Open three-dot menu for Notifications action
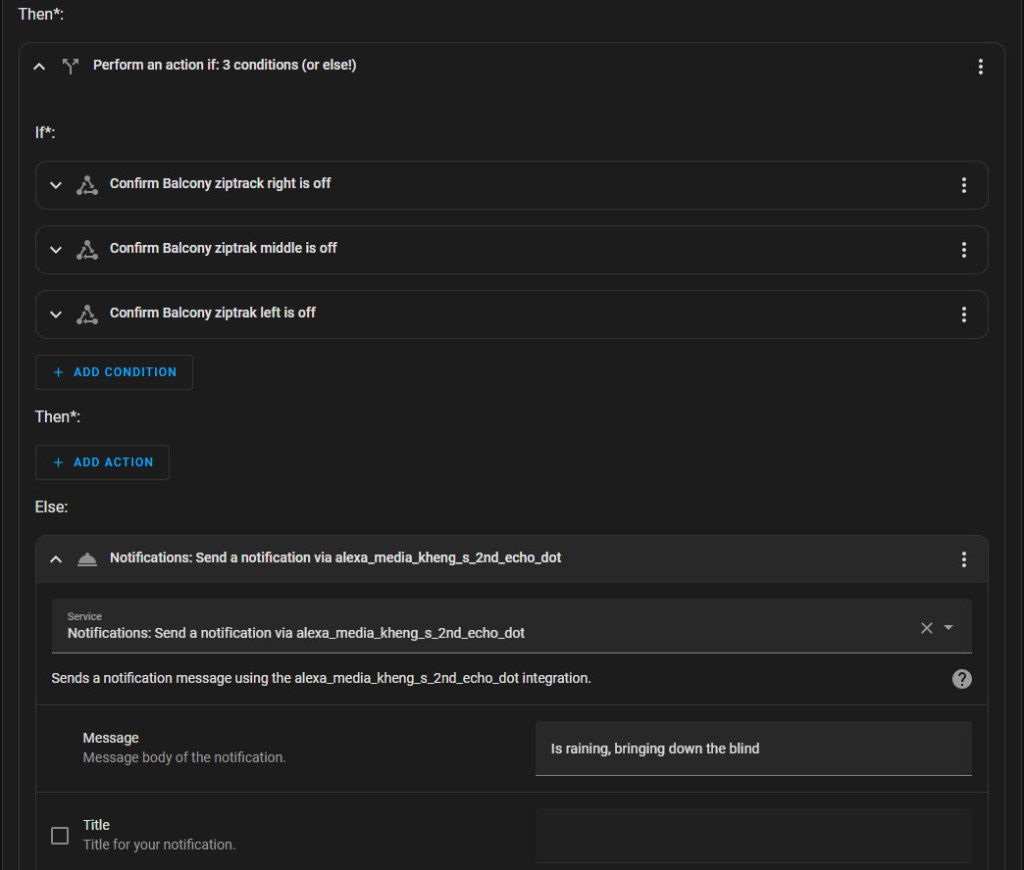This screenshot has width=1024, height=870. (x=963, y=559)
